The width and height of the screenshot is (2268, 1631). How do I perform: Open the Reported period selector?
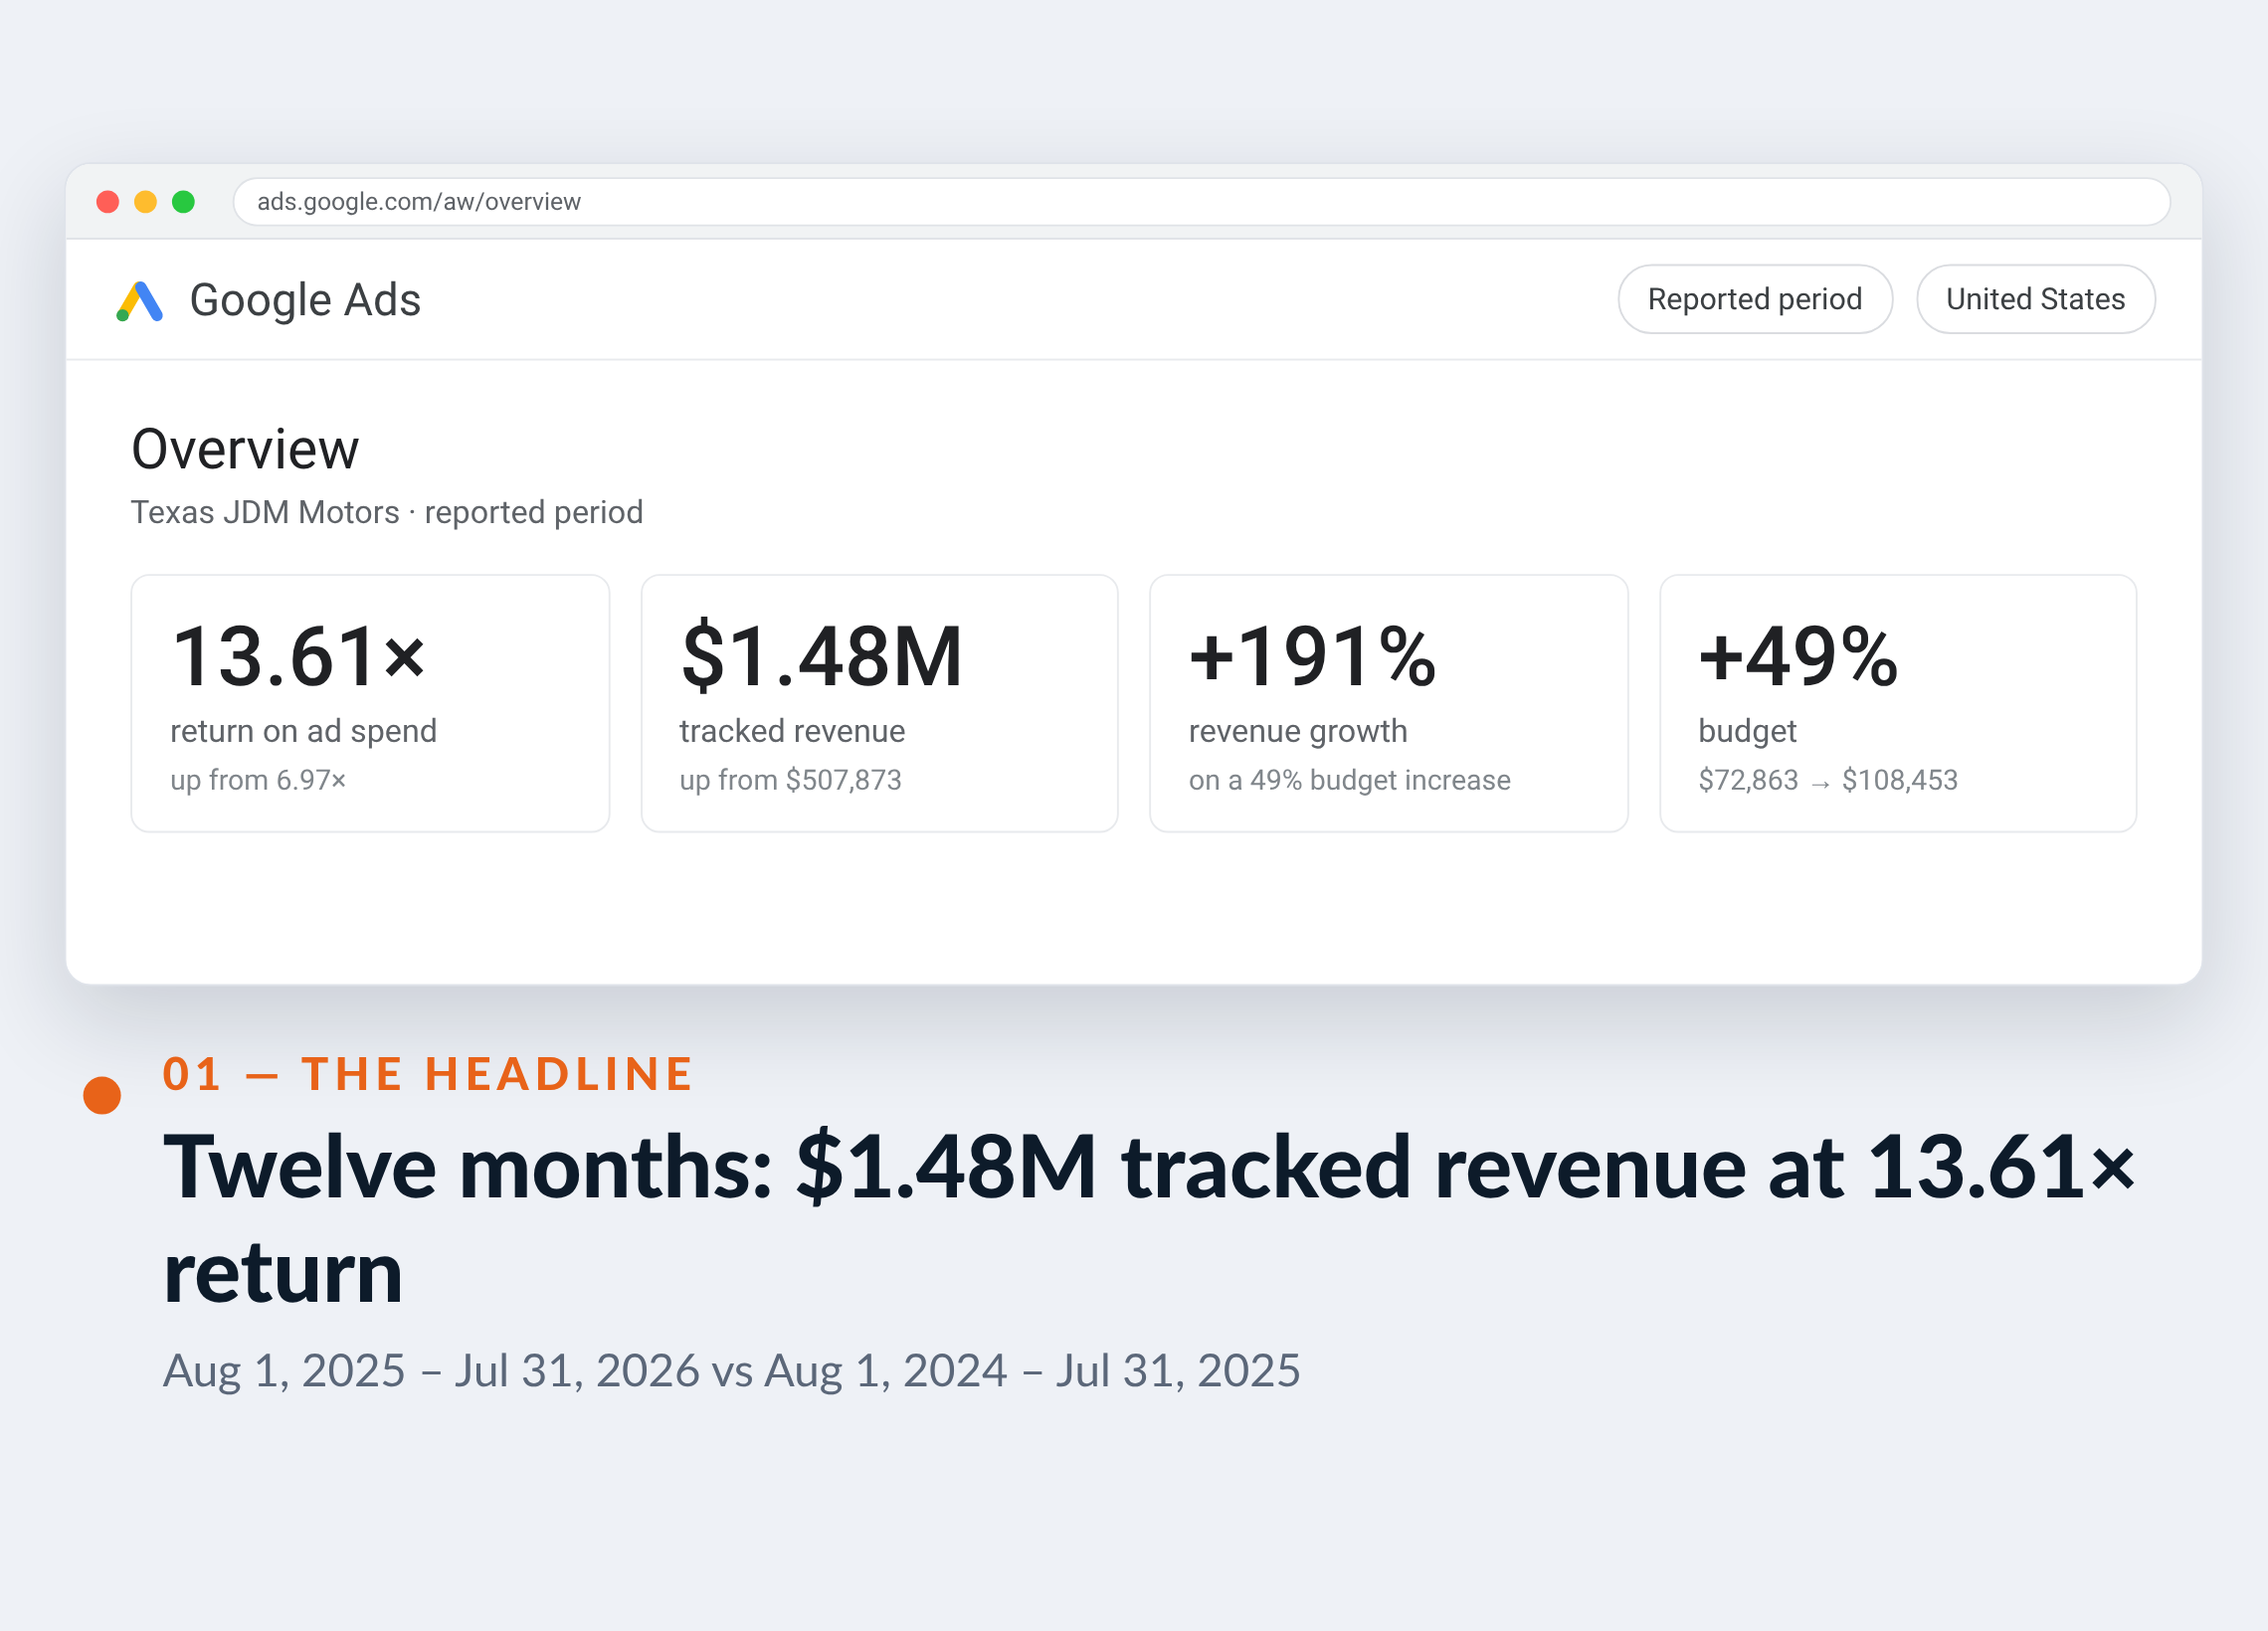pyautogui.click(x=1754, y=299)
